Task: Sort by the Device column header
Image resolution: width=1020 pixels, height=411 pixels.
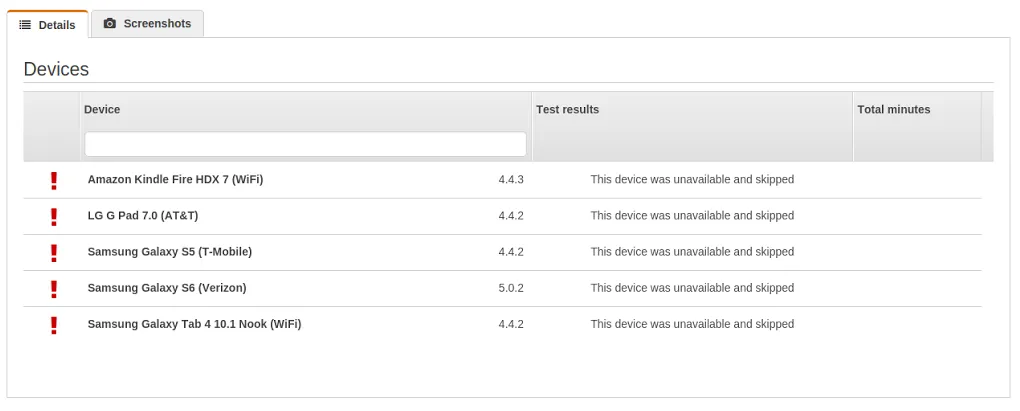Action: (x=102, y=109)
